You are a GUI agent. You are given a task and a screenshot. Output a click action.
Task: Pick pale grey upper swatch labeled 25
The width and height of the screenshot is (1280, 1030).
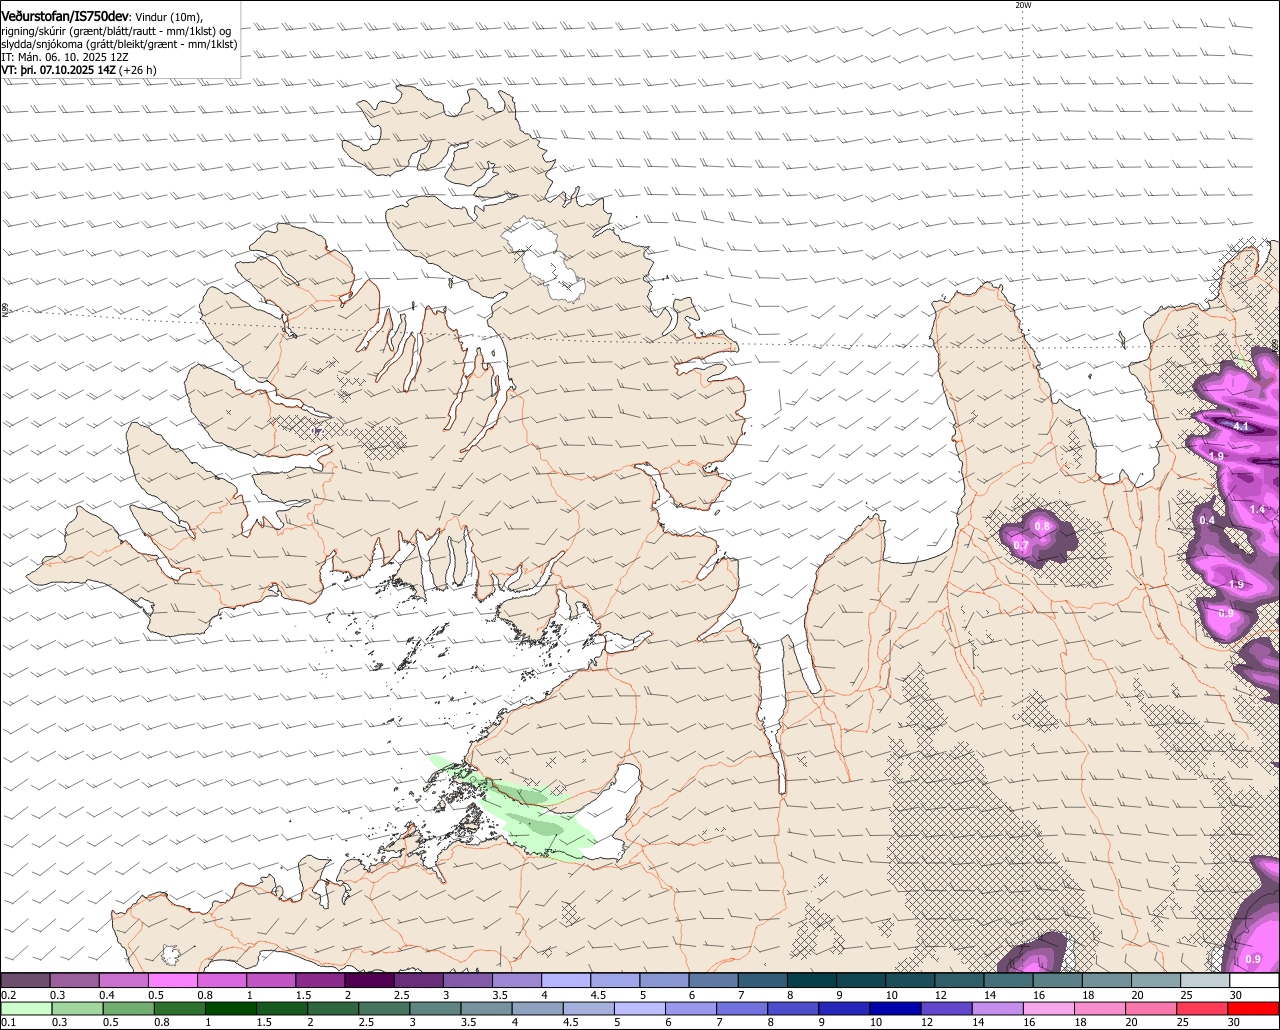[x=1205, y=981]
